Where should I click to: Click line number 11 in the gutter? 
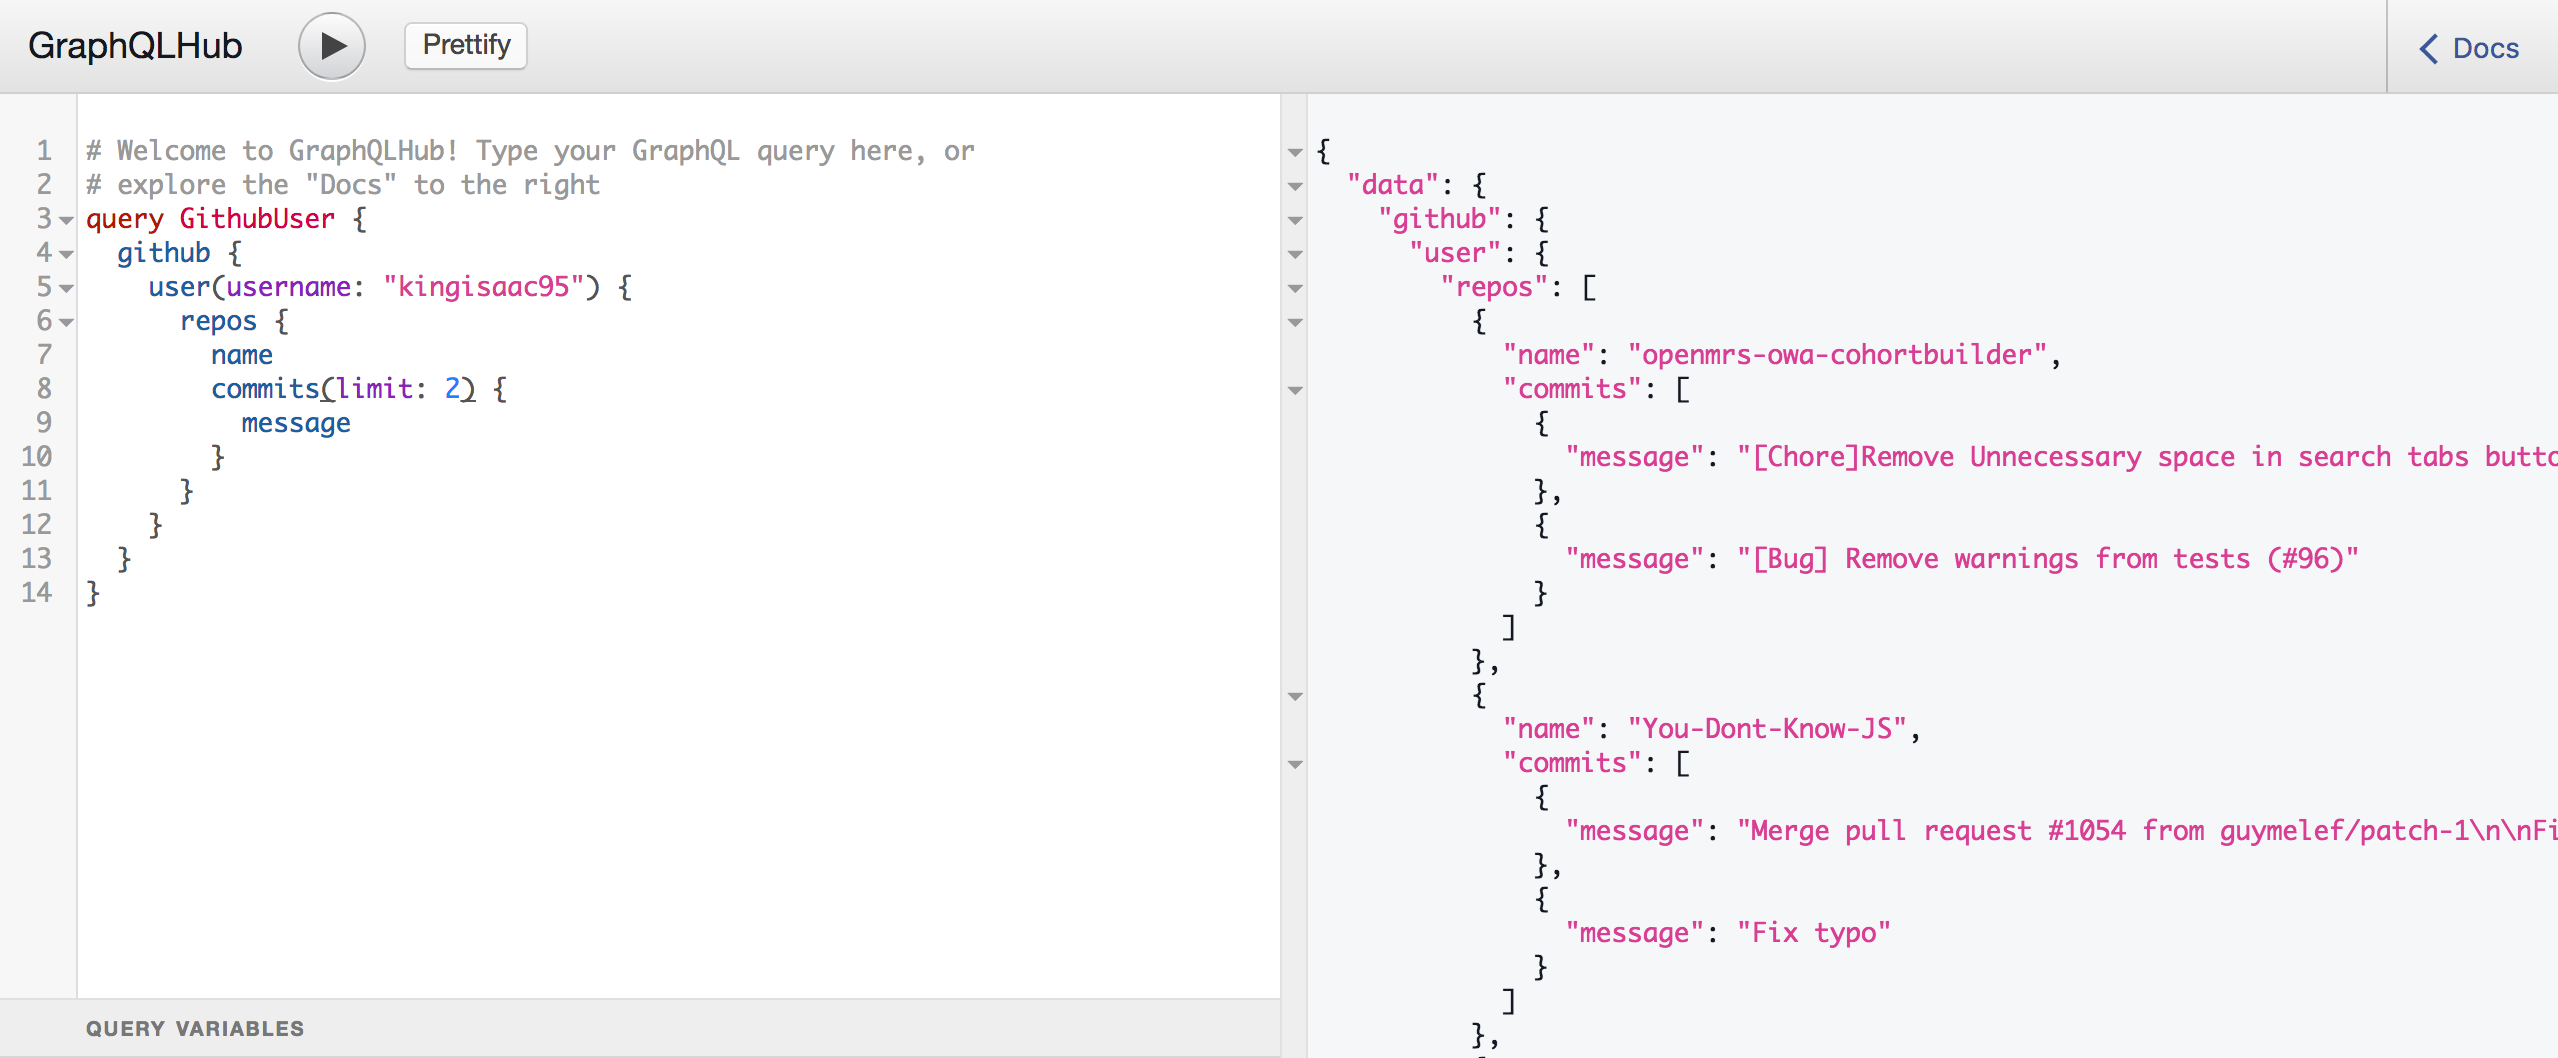tap(37, 491)
